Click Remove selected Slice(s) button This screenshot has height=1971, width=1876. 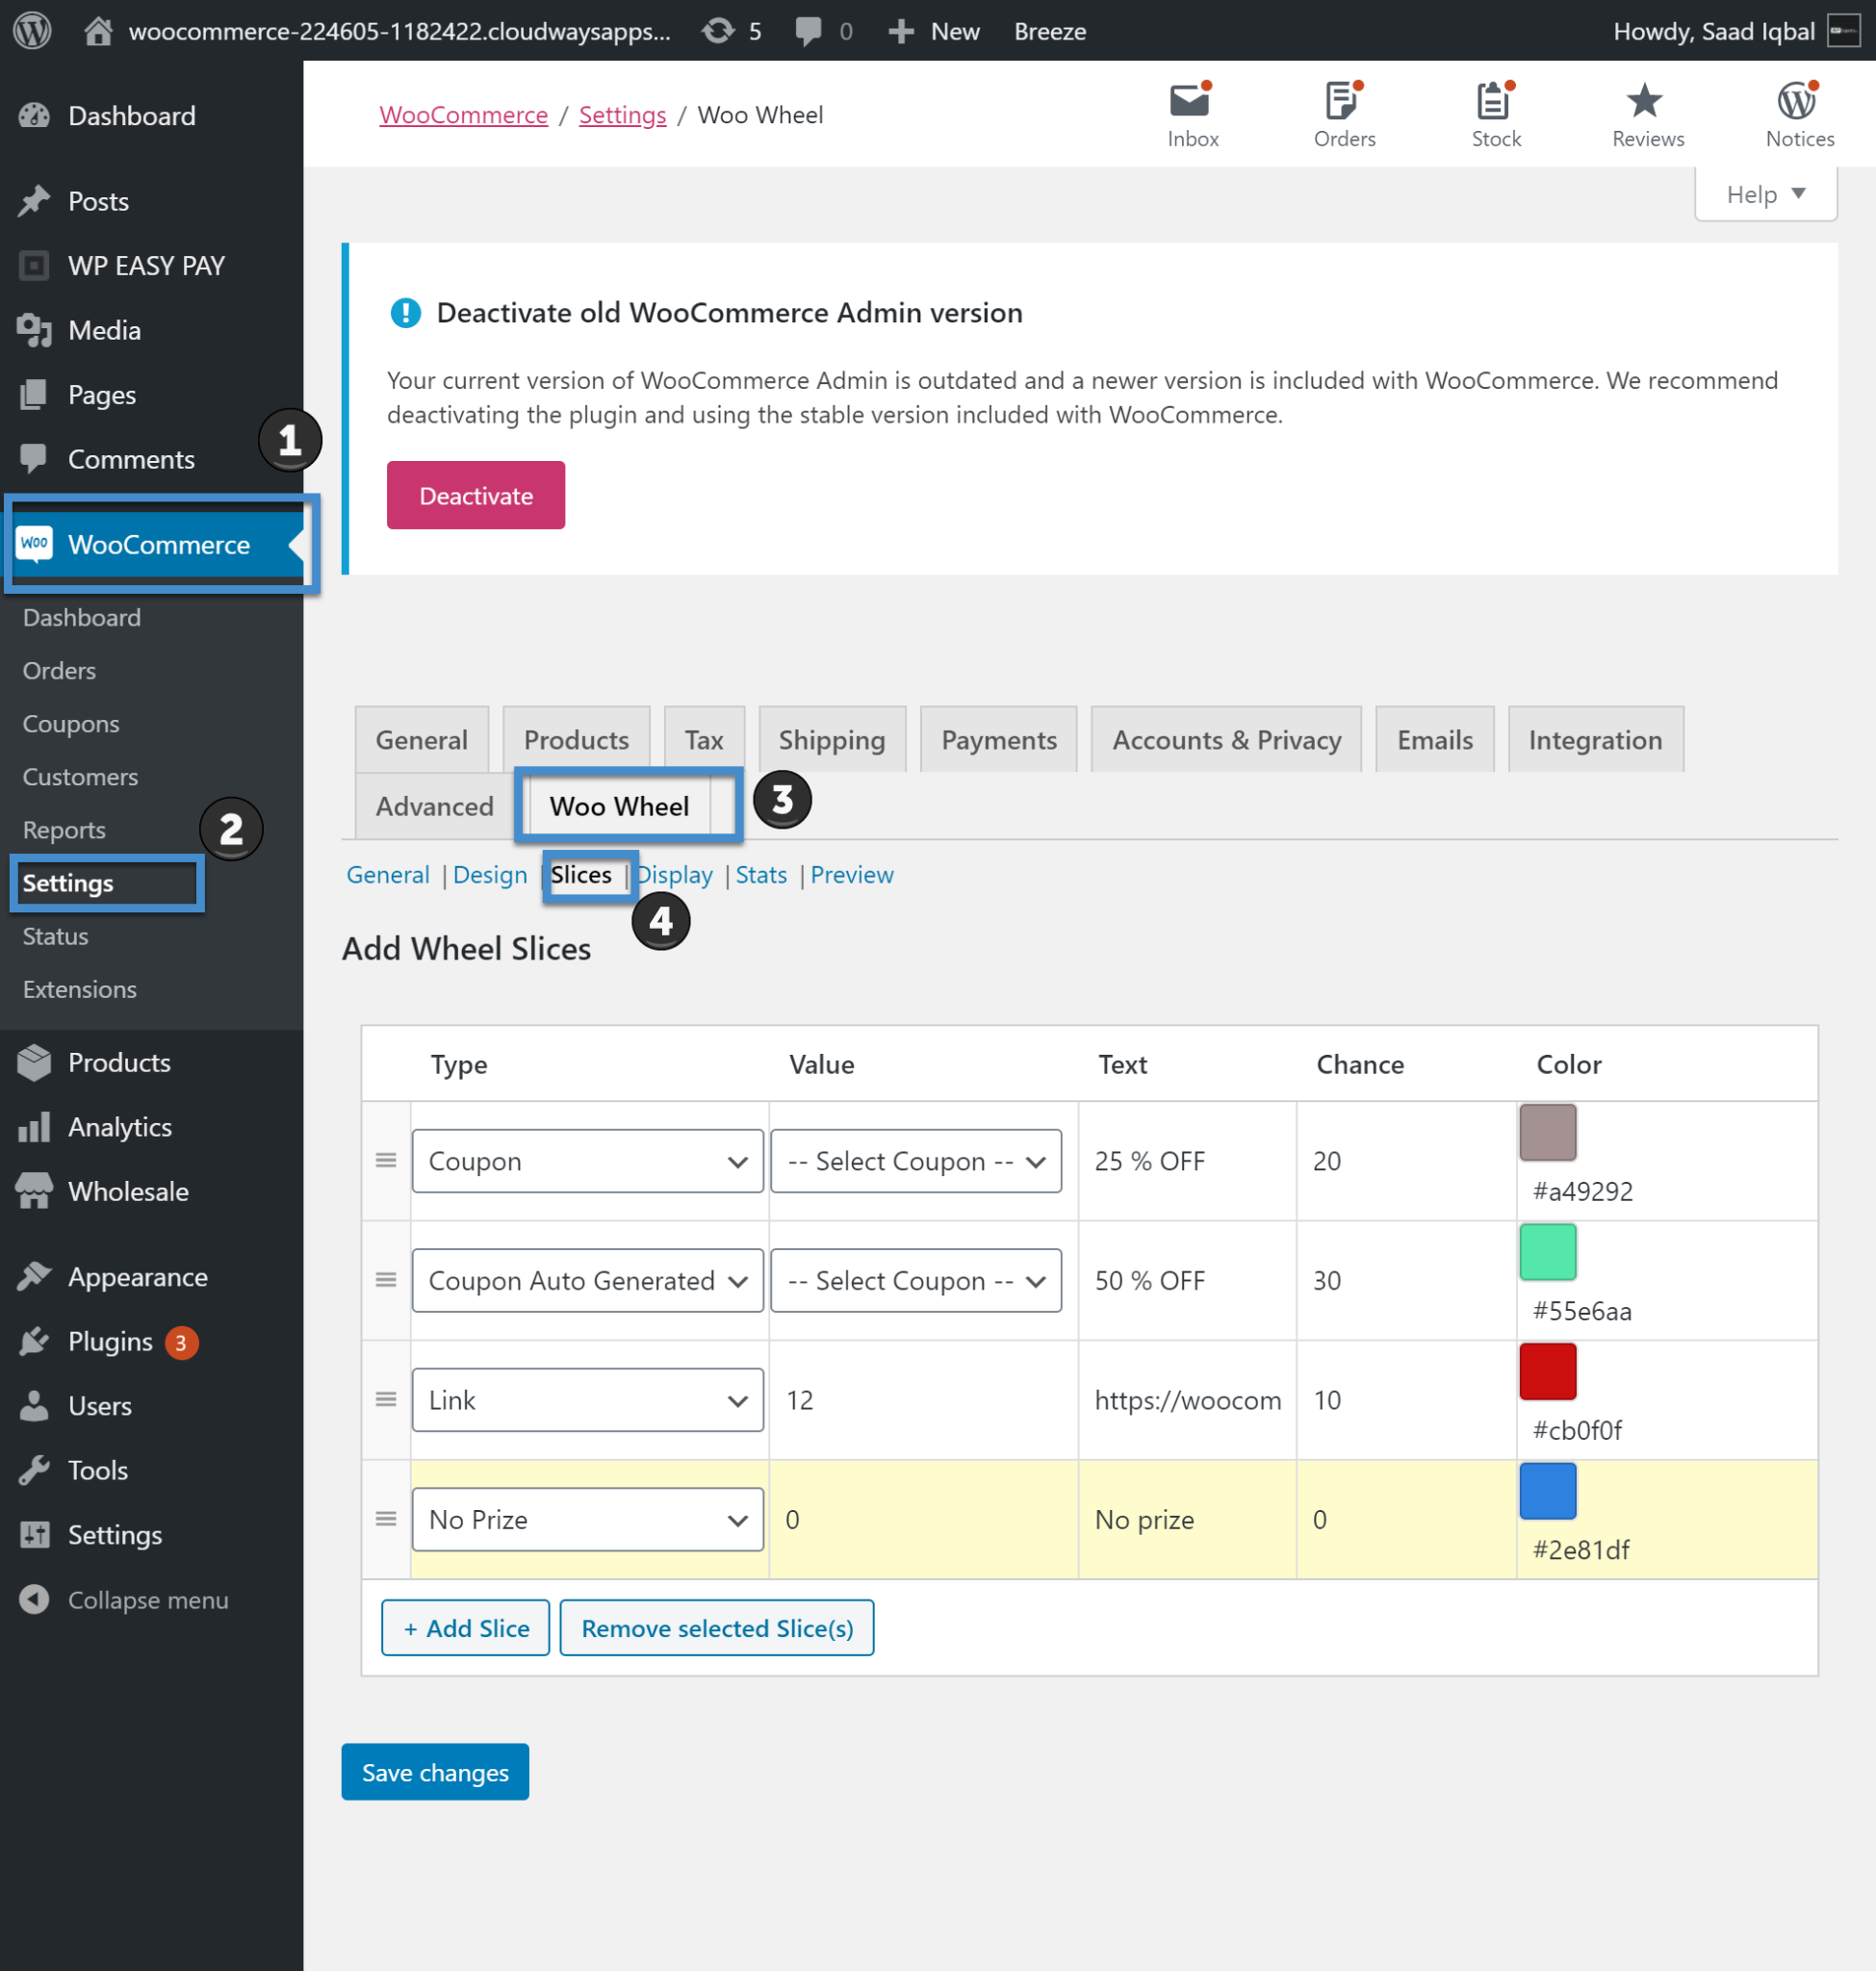point(717,1627)
